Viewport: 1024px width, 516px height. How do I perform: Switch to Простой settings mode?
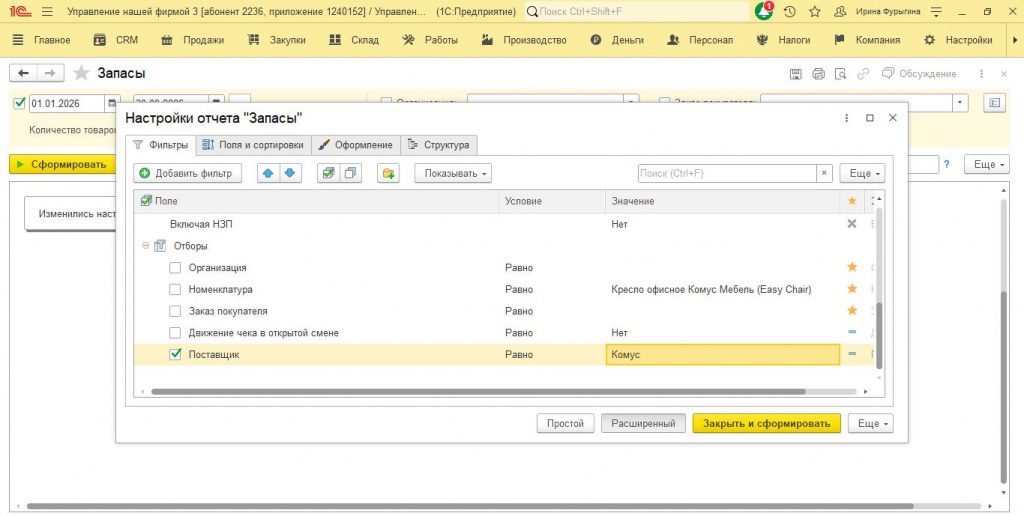(x=566, y=423)
